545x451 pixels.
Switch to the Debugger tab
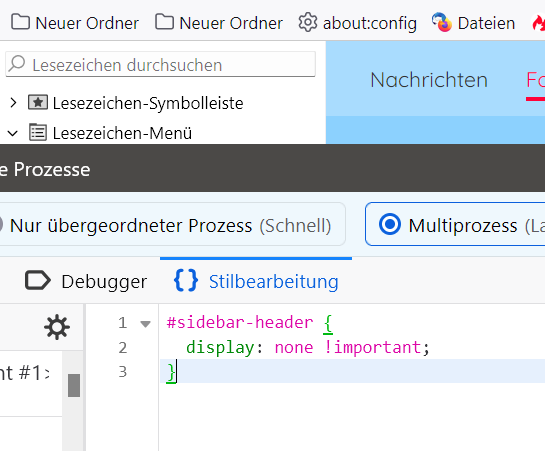[x=86, y=281]
